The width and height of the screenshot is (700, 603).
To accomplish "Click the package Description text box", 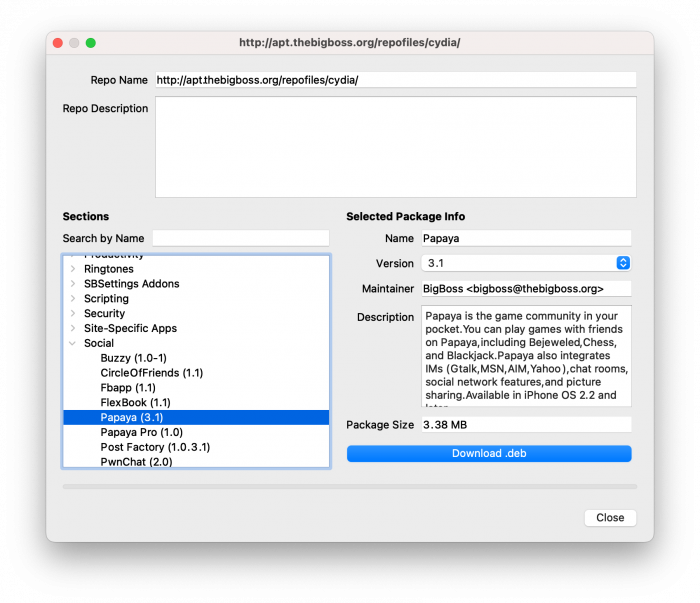I will pyautogui.click(x=526, y=356).
